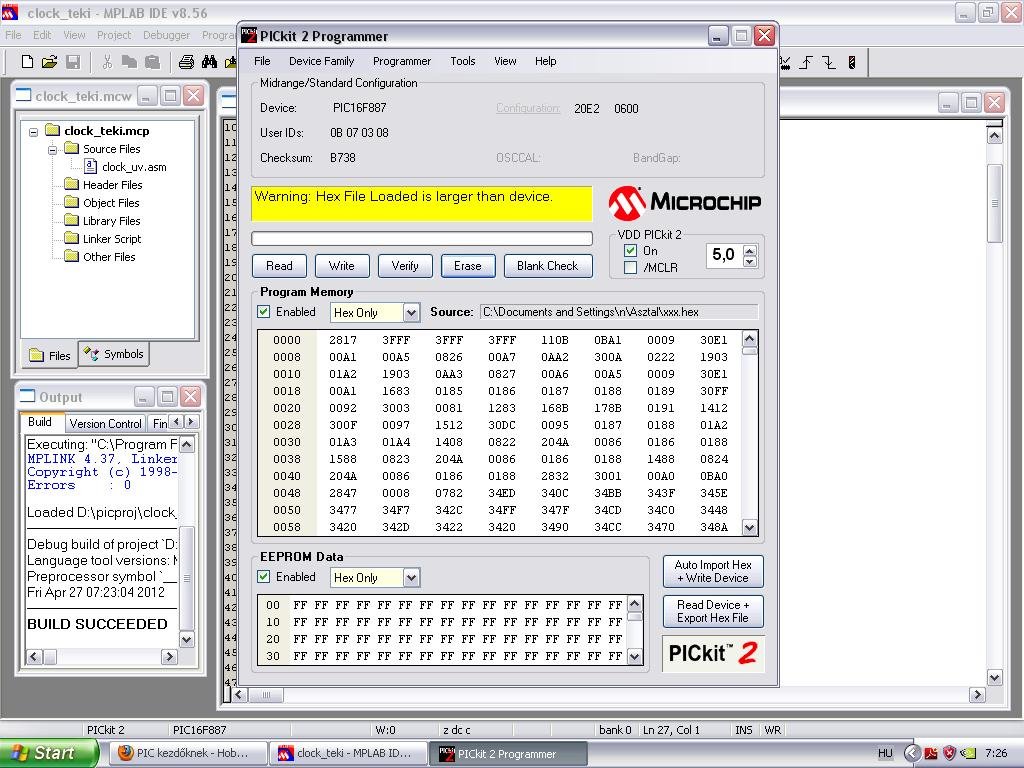Click the Verify button
This screenshot has height=768, width=1024.
click(405, 266)
